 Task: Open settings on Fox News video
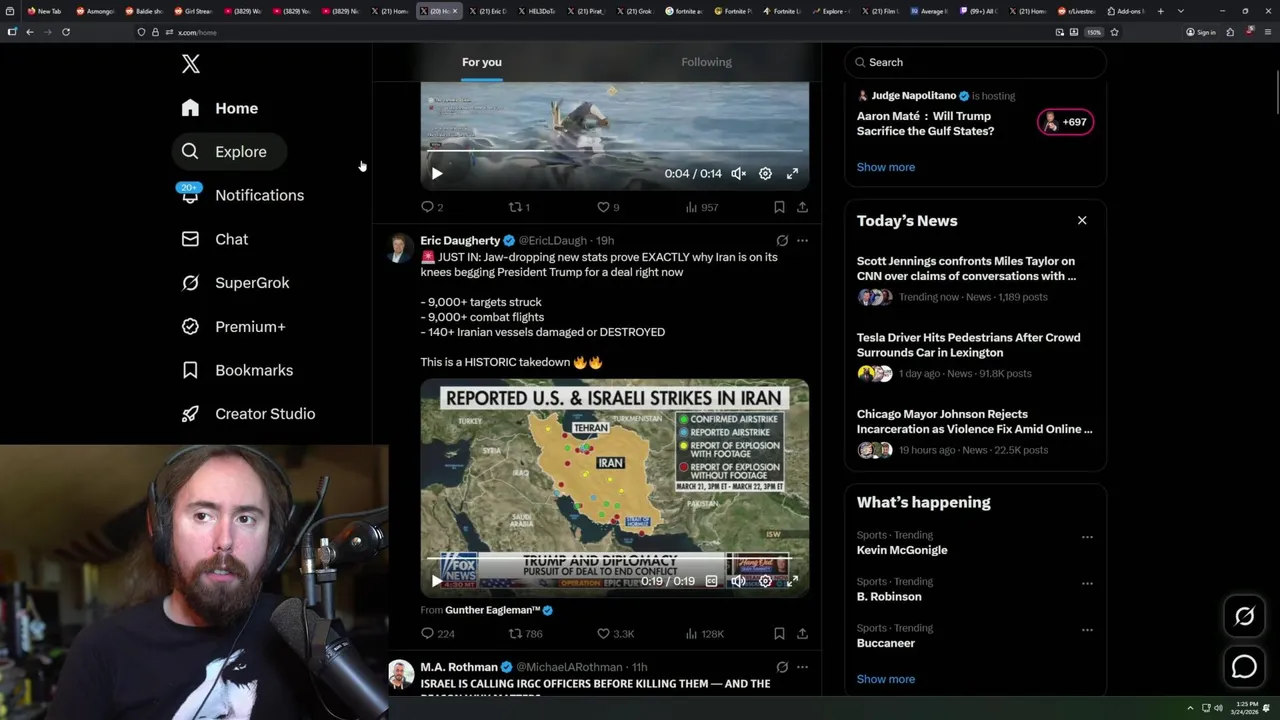[765, 581]
